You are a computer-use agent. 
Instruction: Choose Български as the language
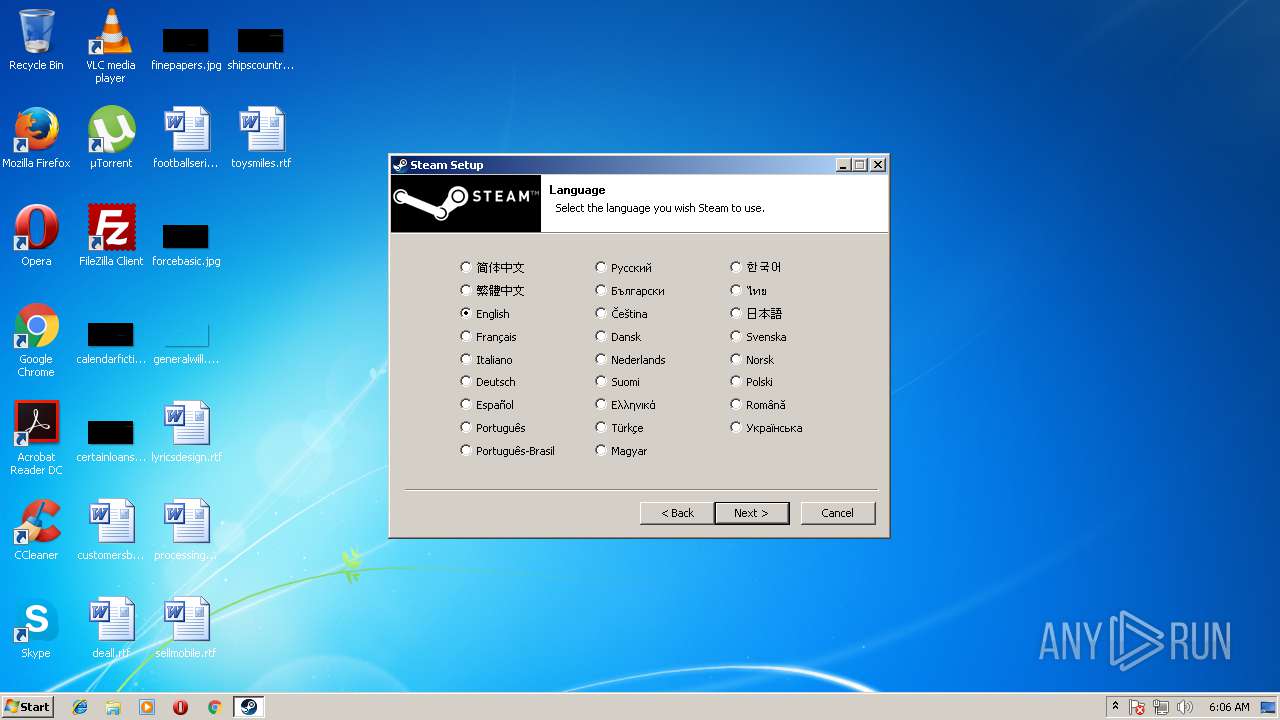pos(630,290)
